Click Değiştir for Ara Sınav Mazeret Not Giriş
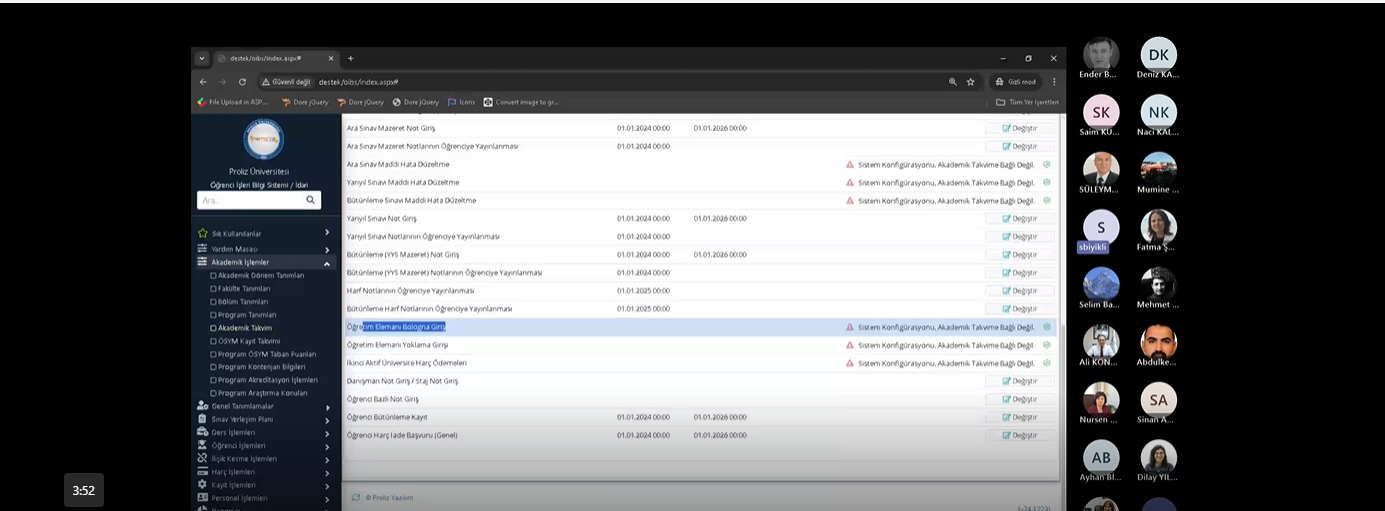The width and height of the screenshot is (1385, 511). coord(1019,128)
